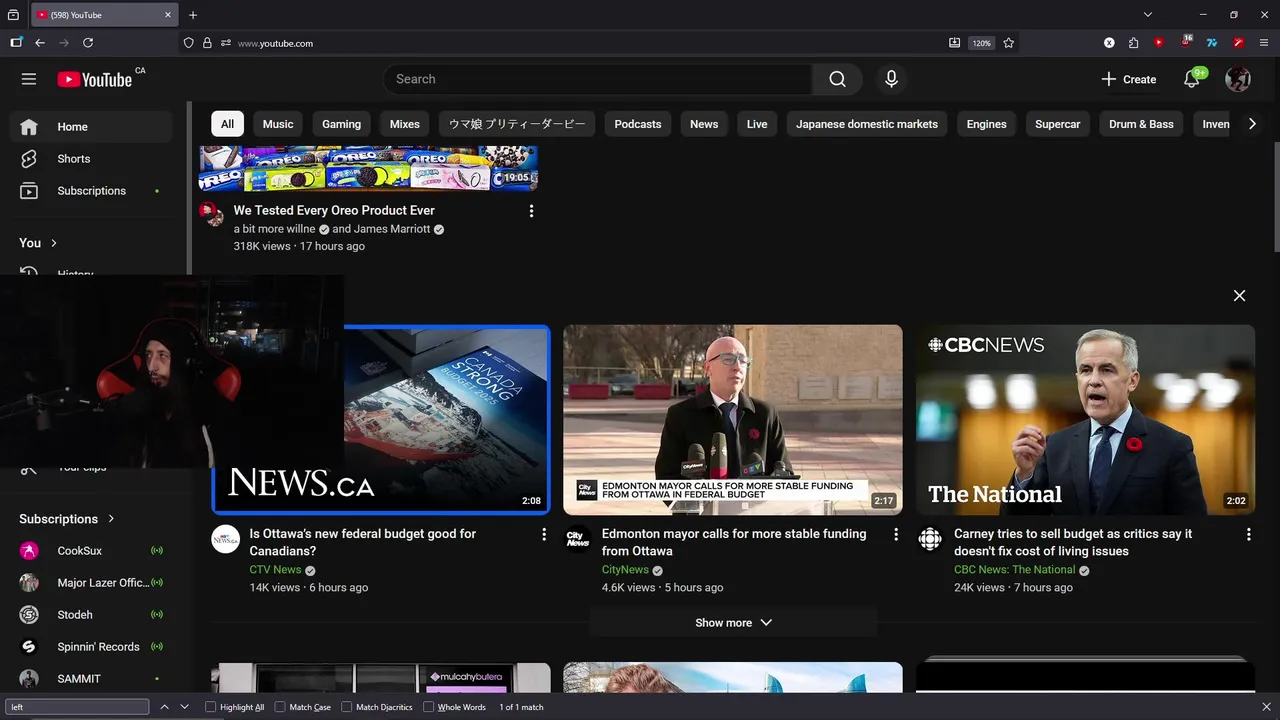Open options for CTV News video
The height and width of the screenshot is (720, 1280).
544,535
